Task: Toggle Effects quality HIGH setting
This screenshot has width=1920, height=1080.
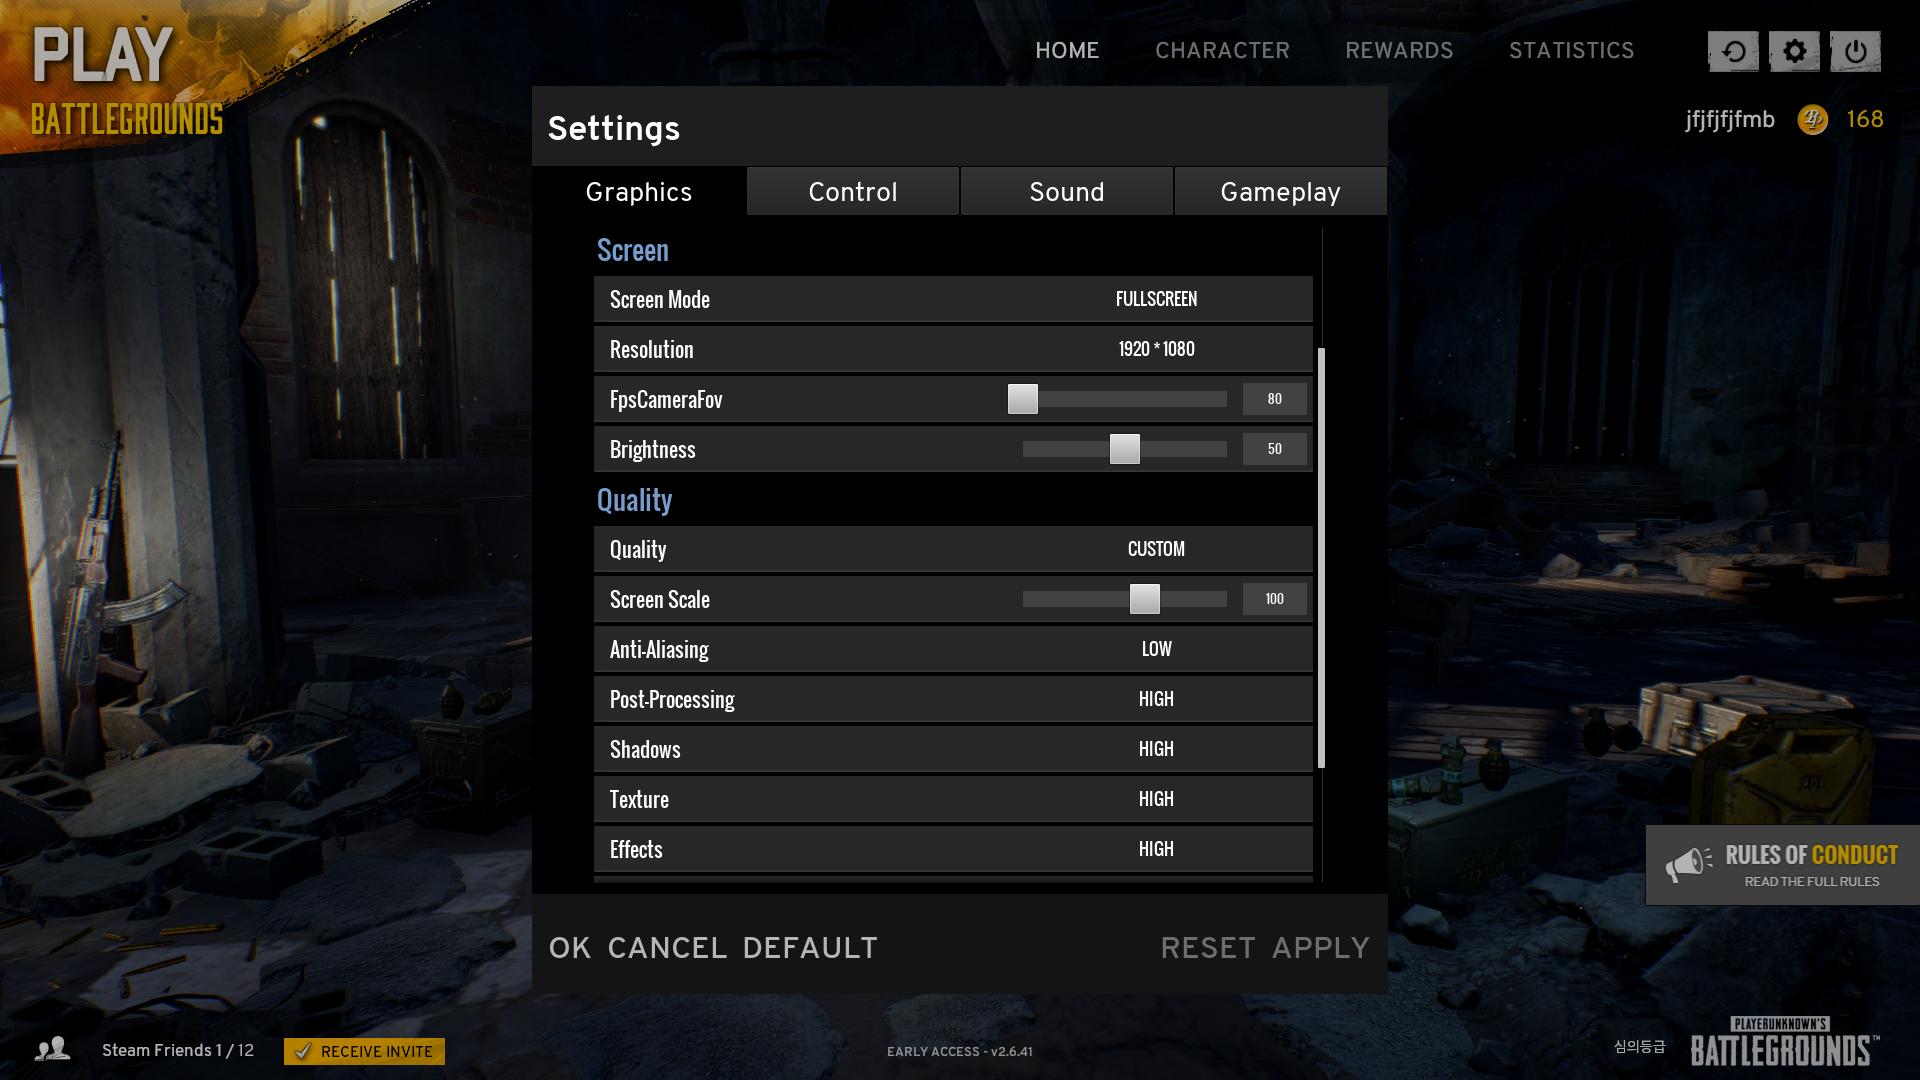Action: [x=1155, y=848]
